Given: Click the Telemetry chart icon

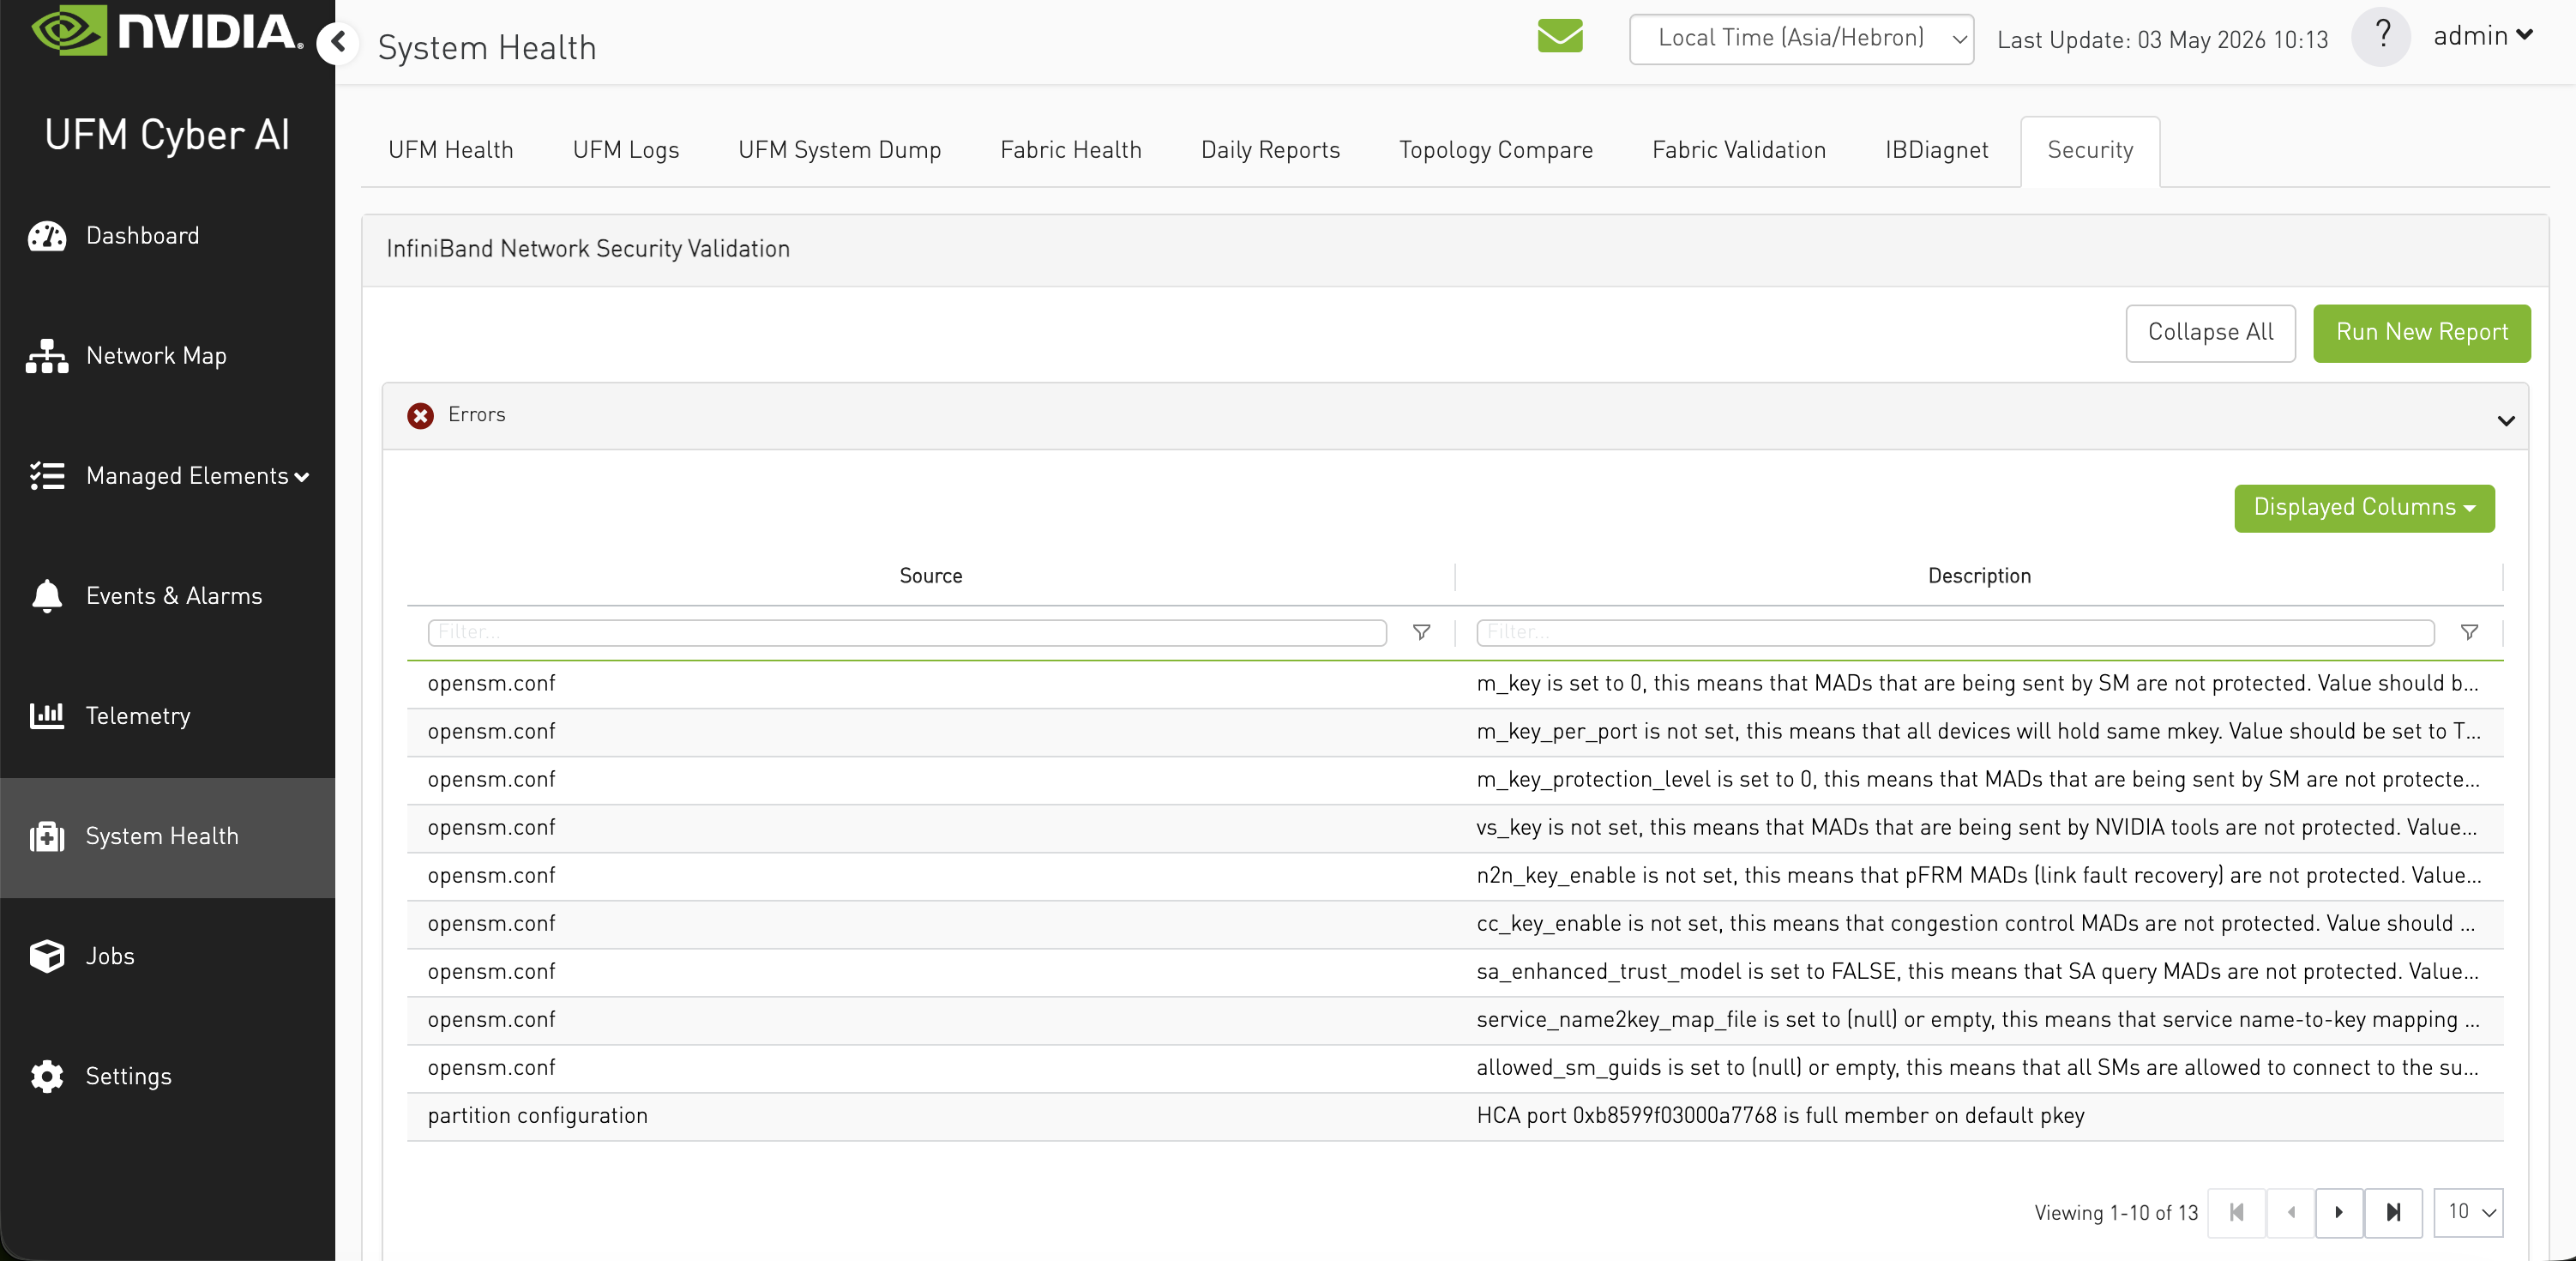Looking at the screenshot, I should point(47,716).
